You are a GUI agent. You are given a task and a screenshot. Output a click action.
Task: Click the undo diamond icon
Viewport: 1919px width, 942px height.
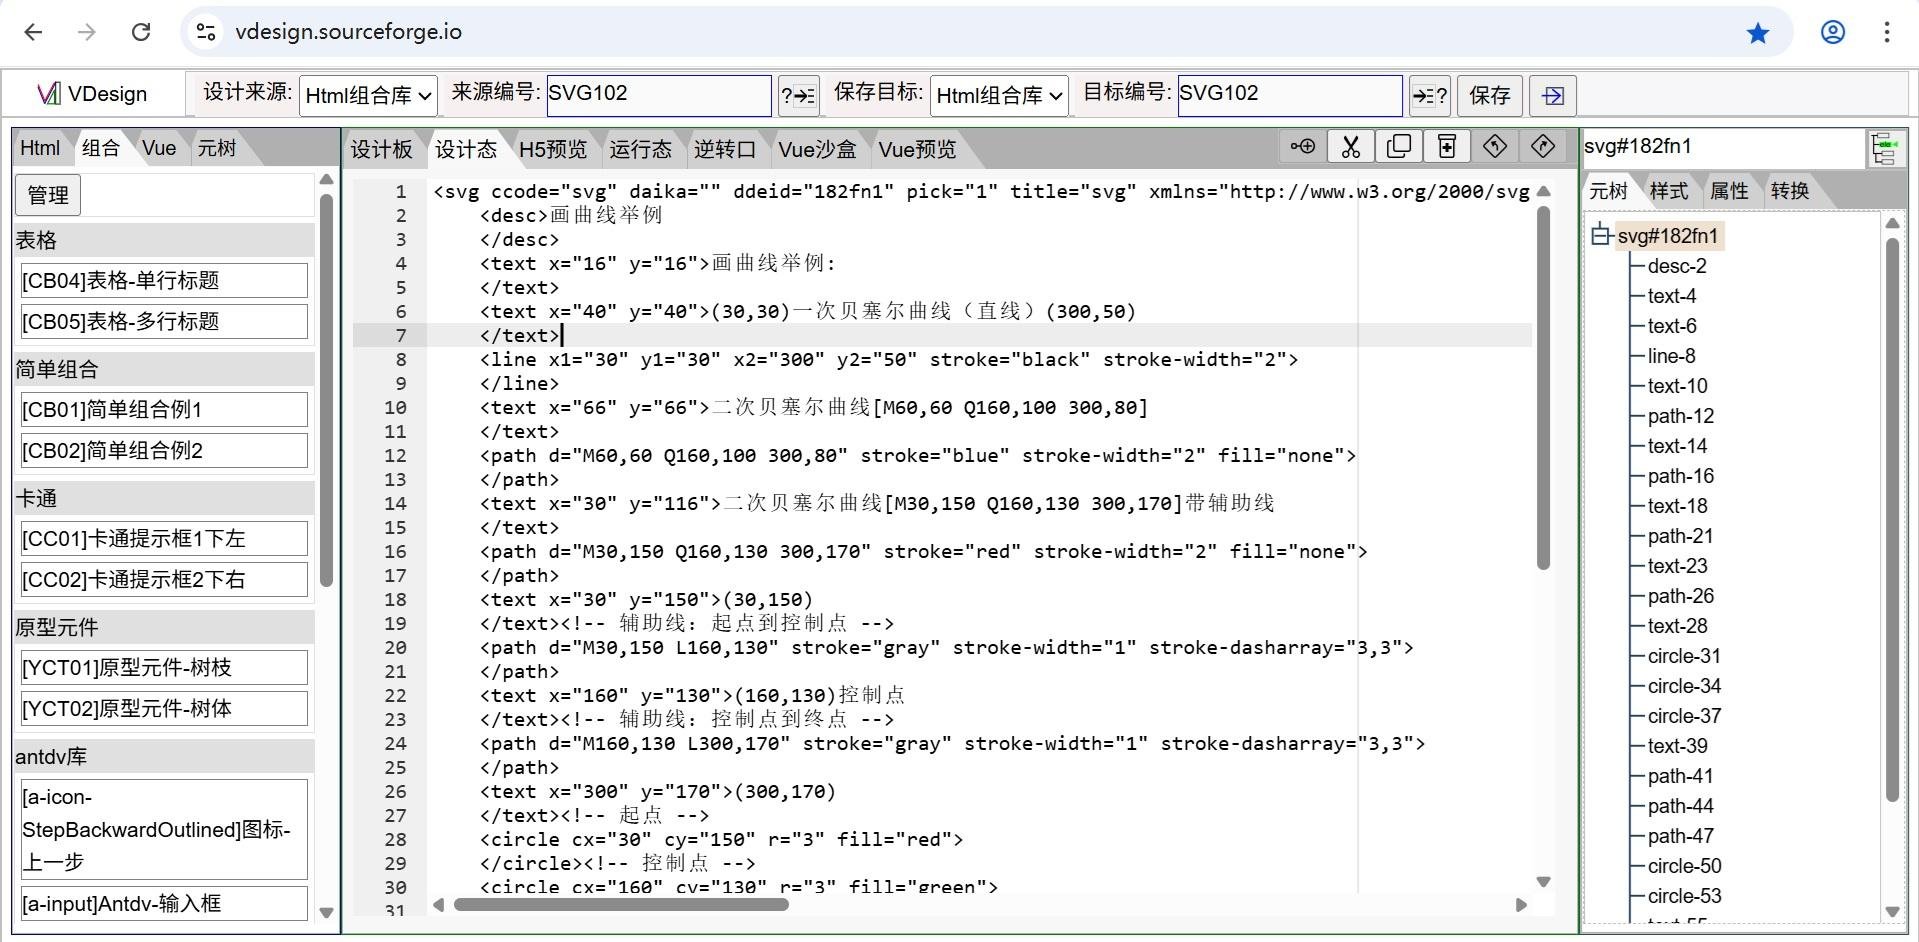point(1494,147)
